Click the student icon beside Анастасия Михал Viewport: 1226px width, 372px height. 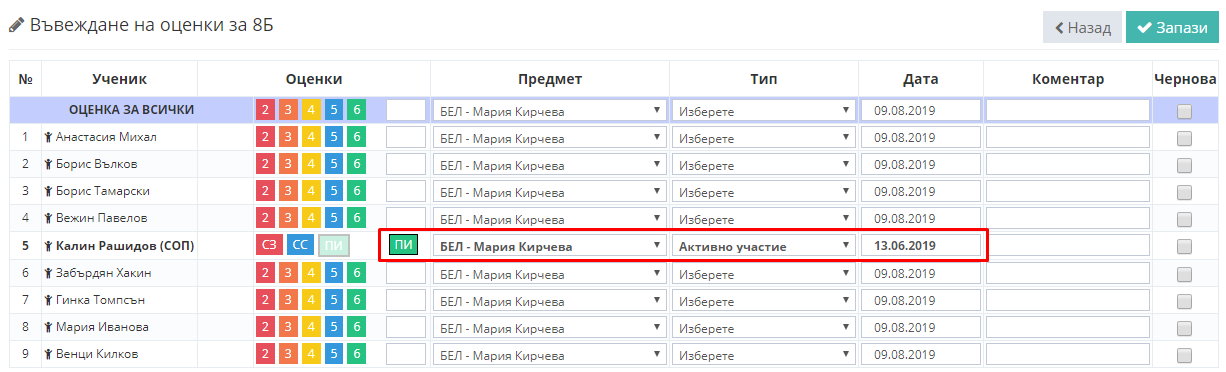click(x=49, y=138)
